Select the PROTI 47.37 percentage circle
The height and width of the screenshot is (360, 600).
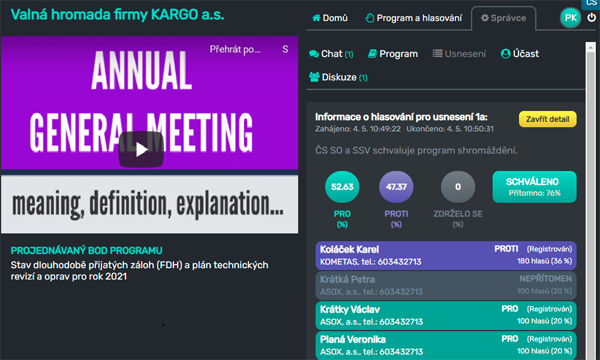pos(396,187)
